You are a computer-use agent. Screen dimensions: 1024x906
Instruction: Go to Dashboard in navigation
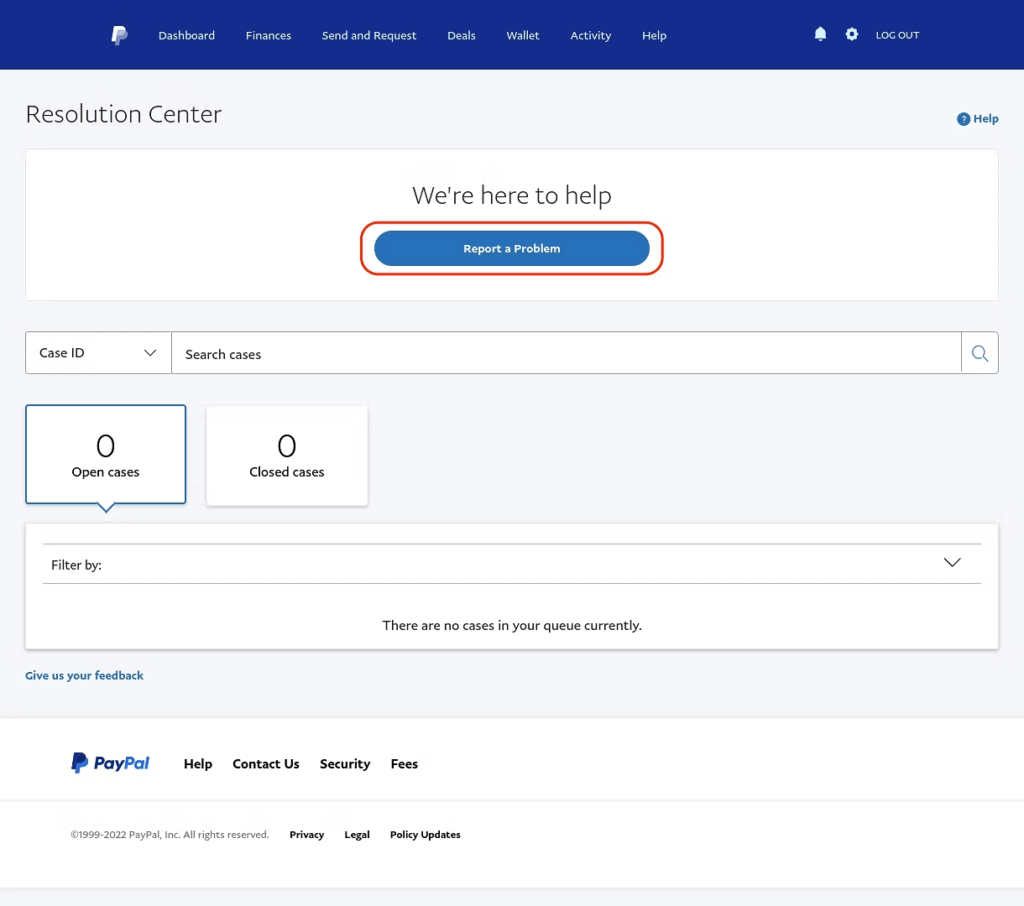[x=186, y=35]
